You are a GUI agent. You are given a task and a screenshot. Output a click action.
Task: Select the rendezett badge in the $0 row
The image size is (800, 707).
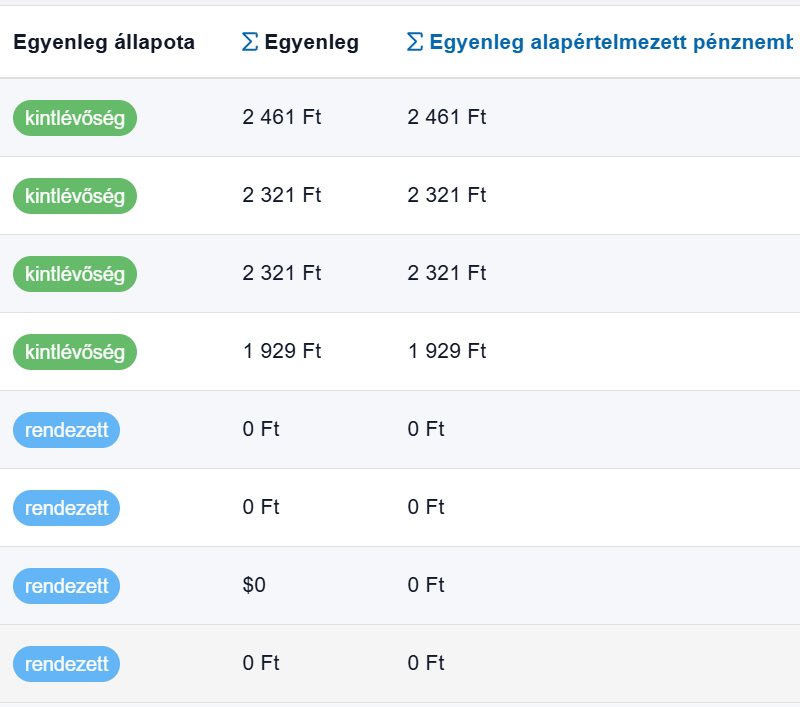point(66,585)
